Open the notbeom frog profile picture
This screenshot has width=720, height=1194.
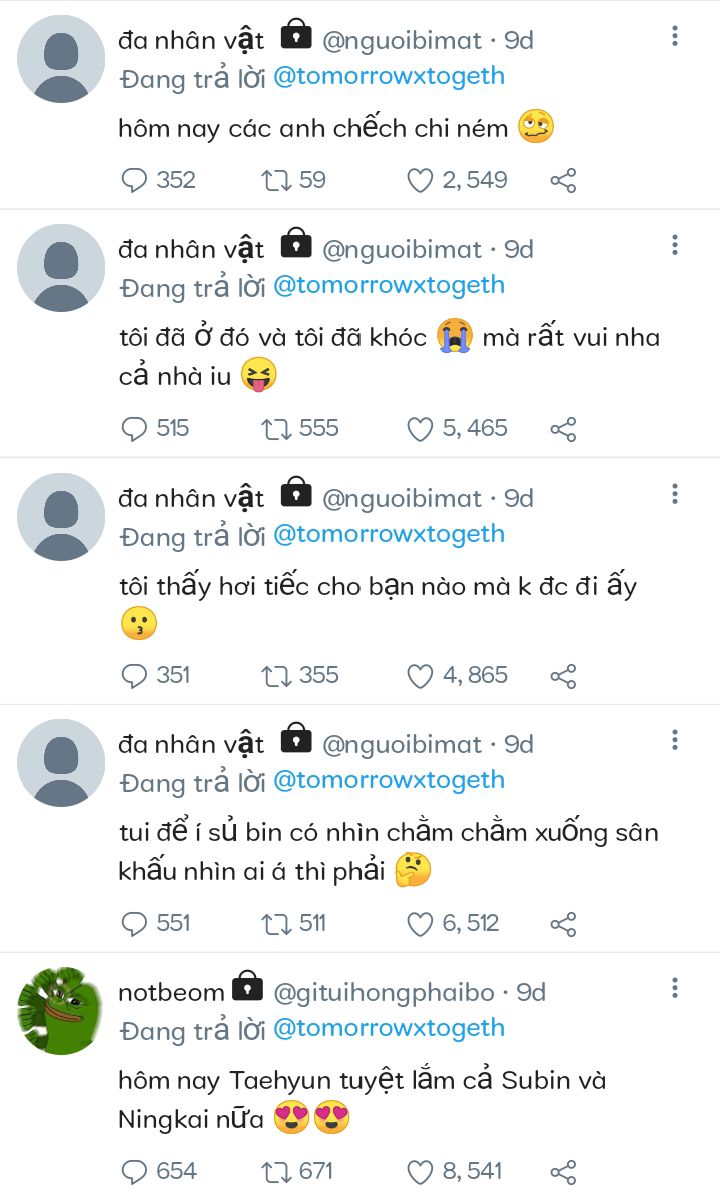[61, 1010]
